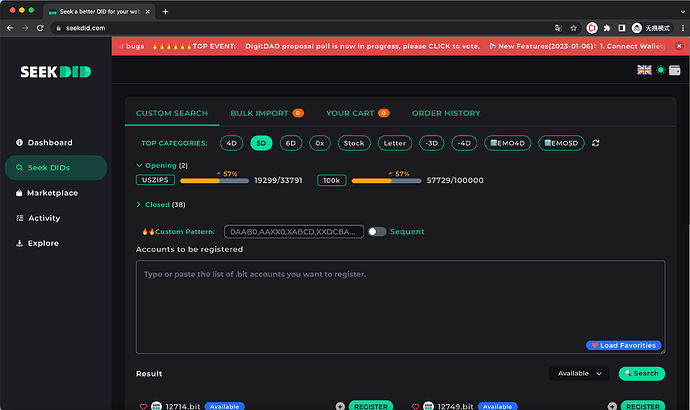This screenshot has width=690, height=410.
Task: Favorite 12749.bit with heart icon
Action: (415, 406)
